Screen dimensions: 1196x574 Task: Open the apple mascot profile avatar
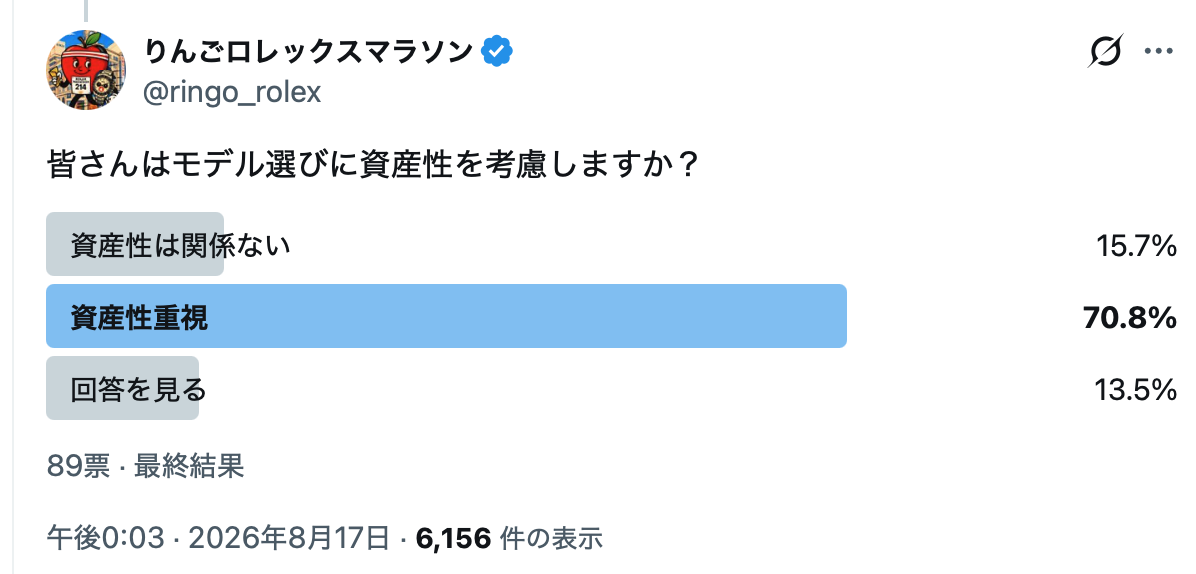tap(86, 70)
